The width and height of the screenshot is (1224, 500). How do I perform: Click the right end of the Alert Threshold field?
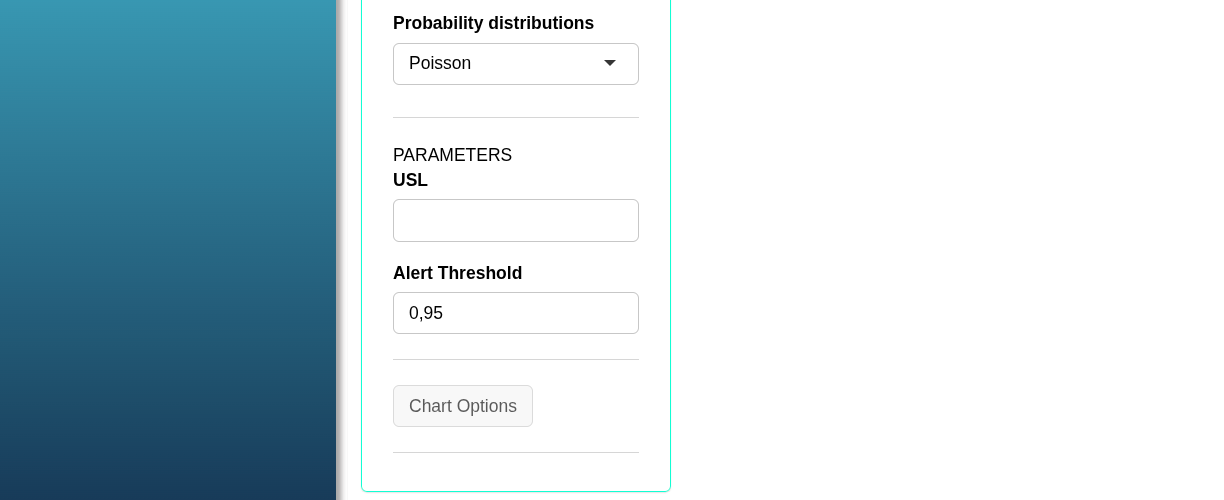tap(625, 313)
